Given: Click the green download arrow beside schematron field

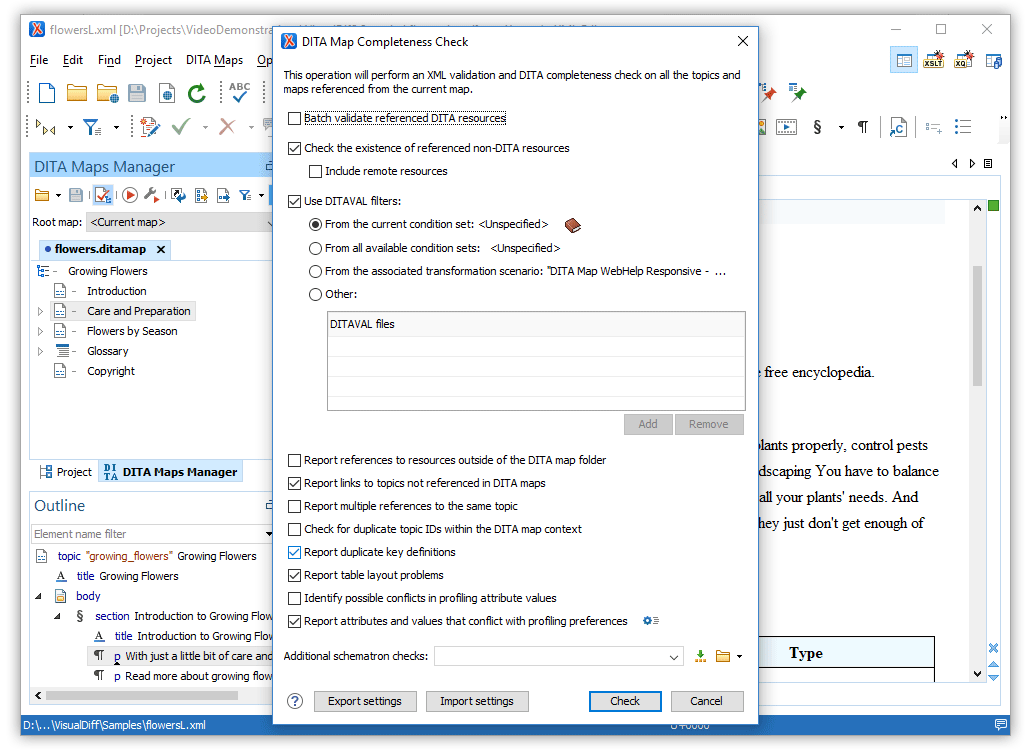Looking at the screenshot, I should pyautogui.click(x=700, y=656).
